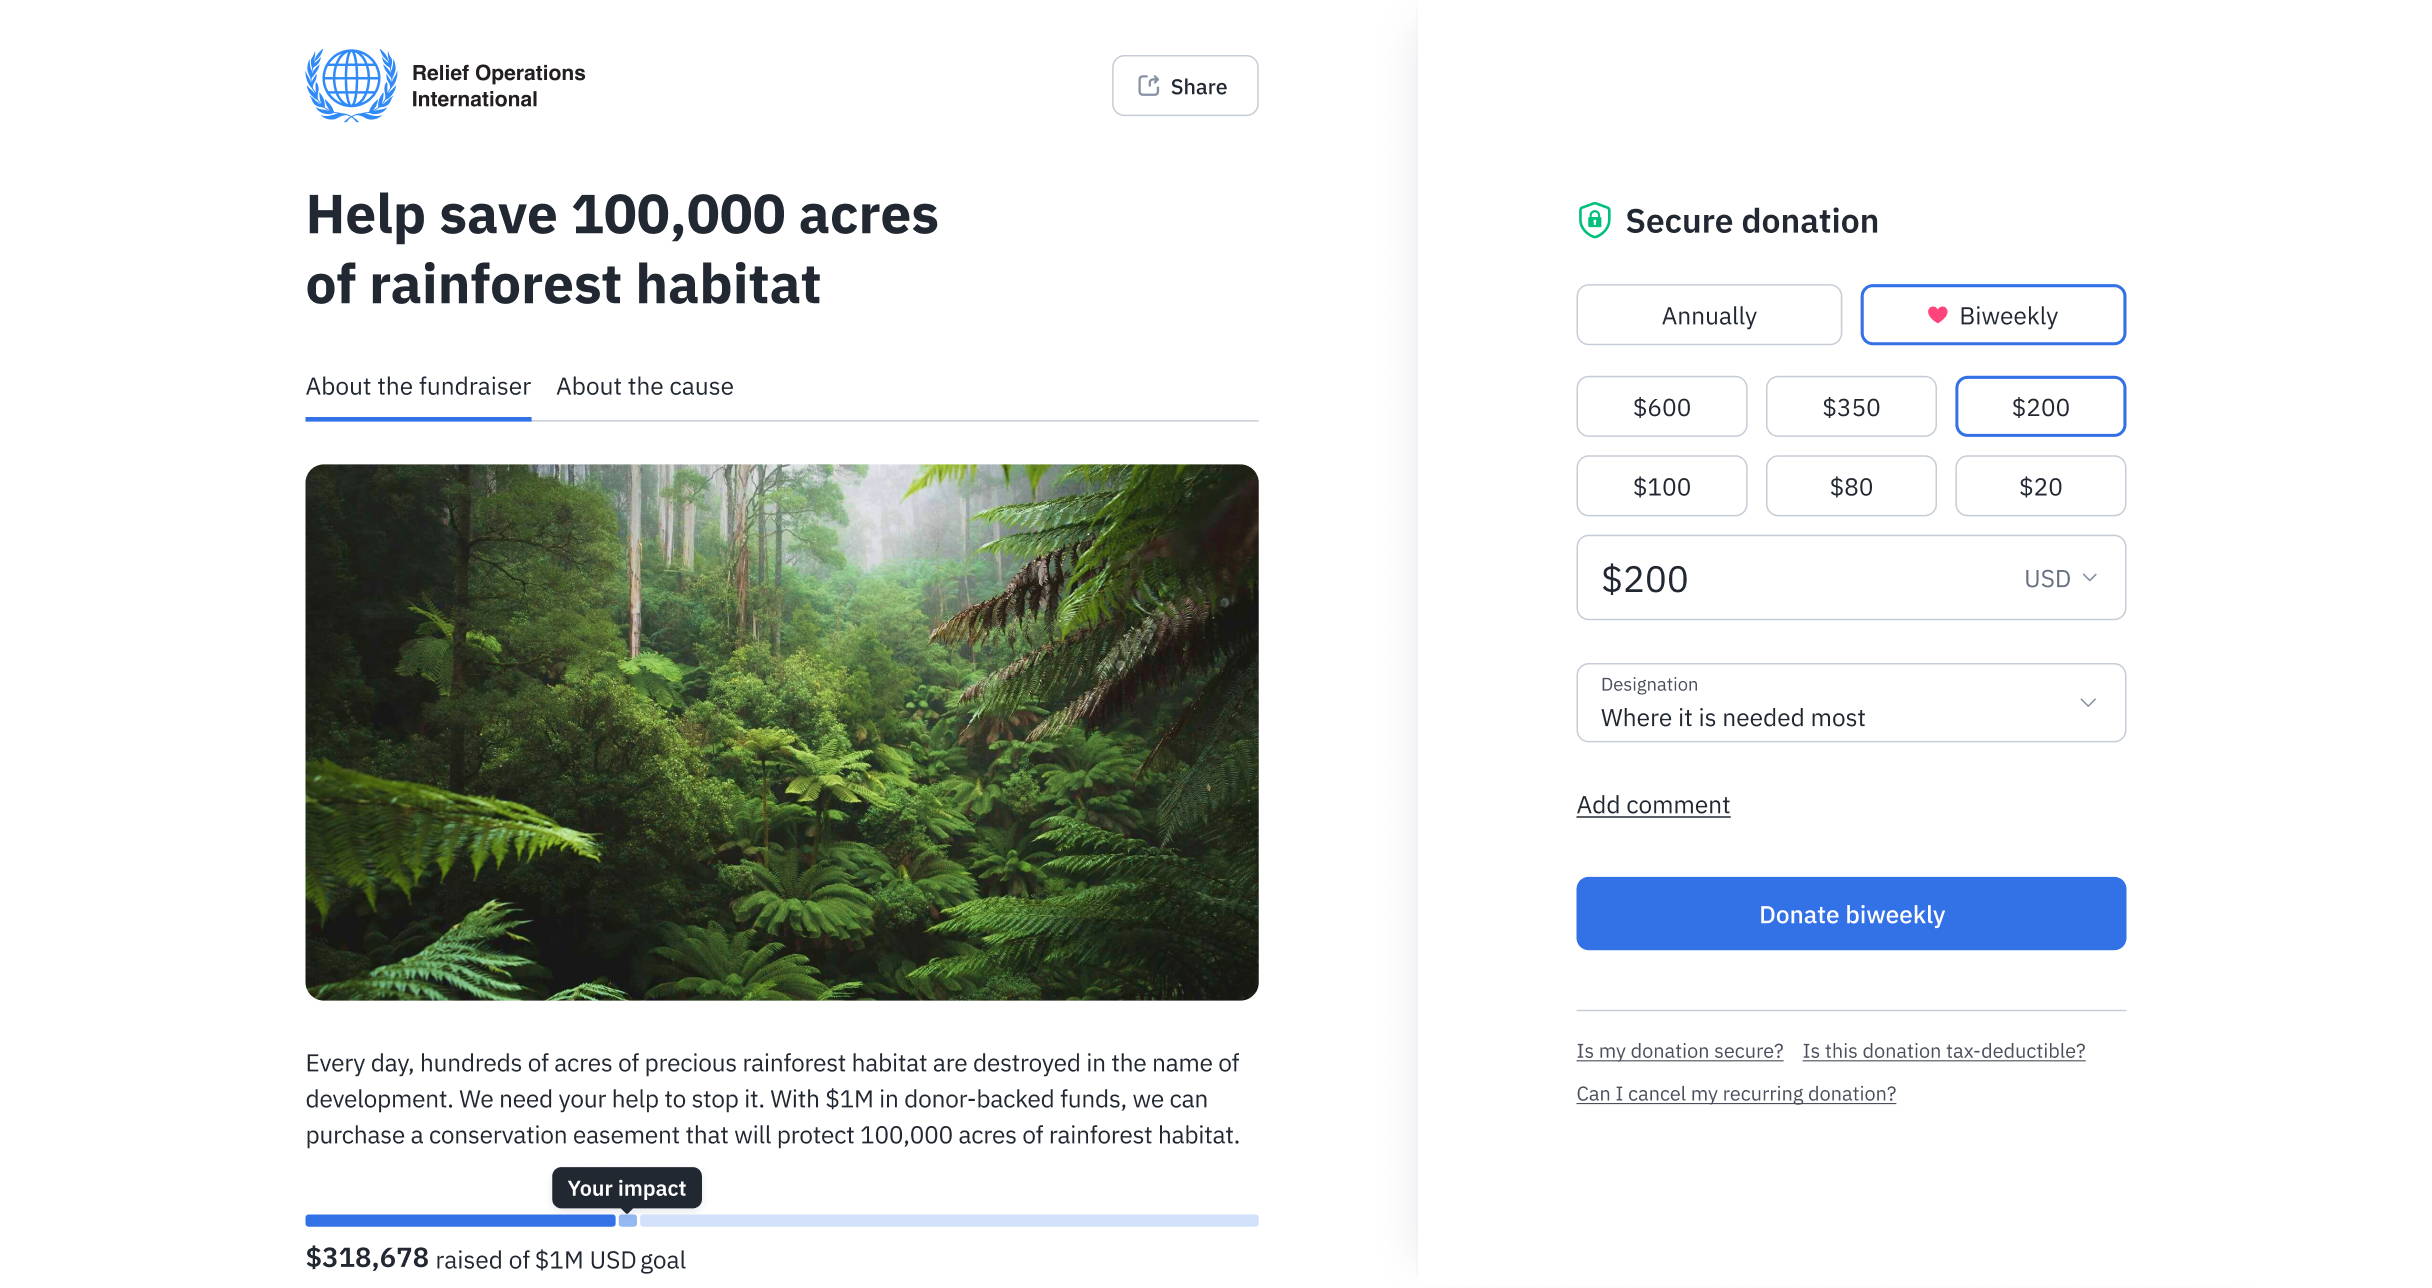
Task: Select the Biweekly donation frequency
Action: tap(1993, 314)
